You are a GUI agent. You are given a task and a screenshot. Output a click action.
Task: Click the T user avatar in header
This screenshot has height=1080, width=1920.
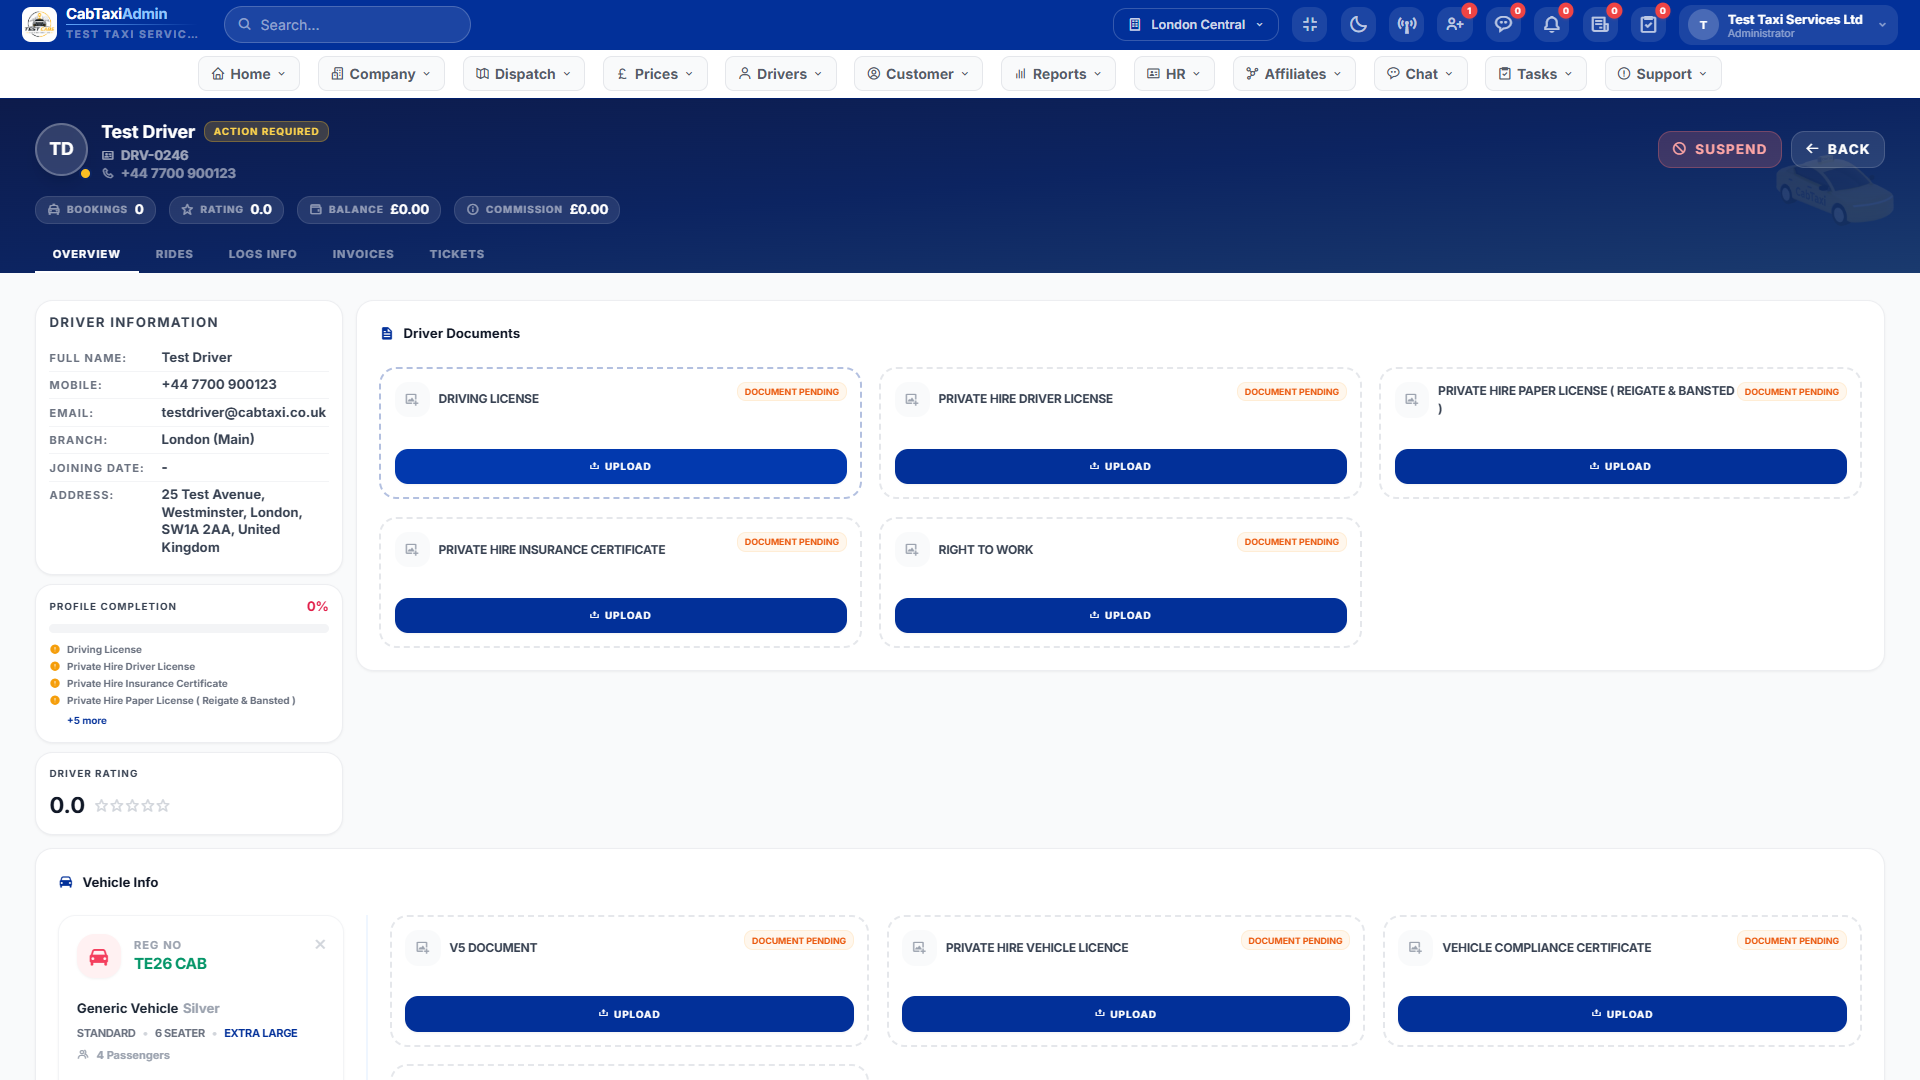point(1703,25)
